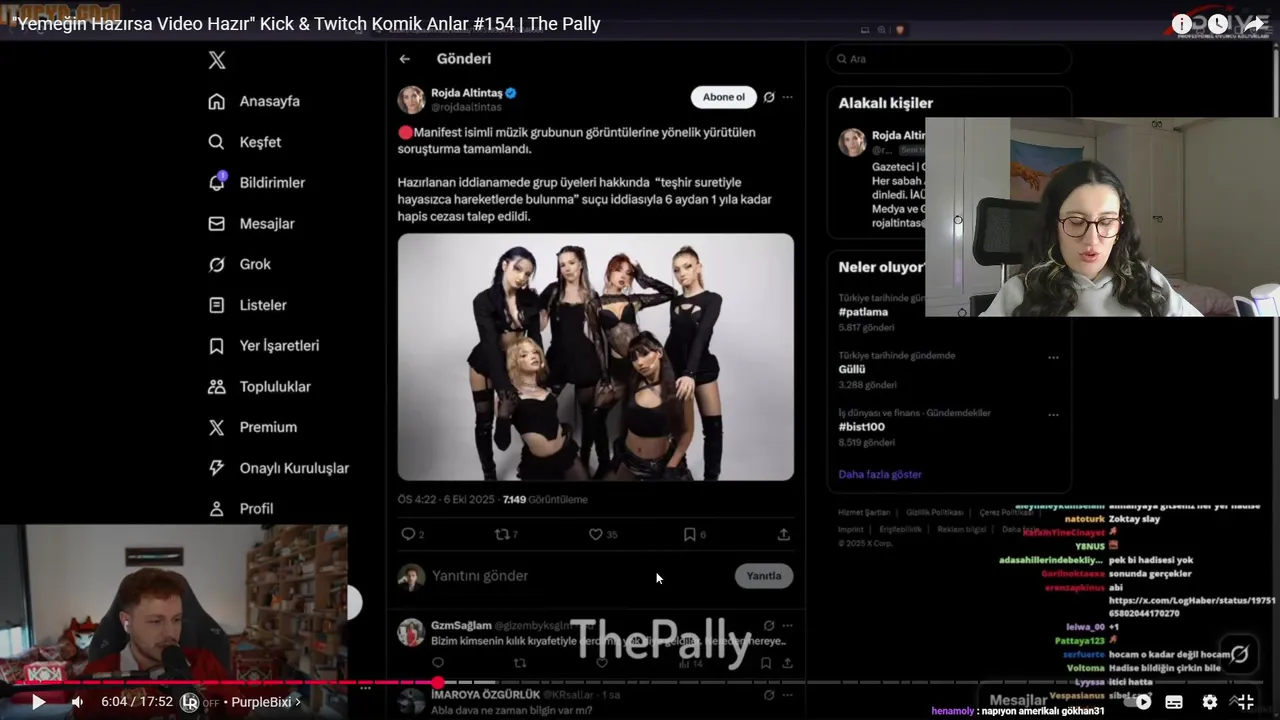The image size is (1280, 720).
Task: Open the #bist100 trend
Action: coord(862,427)
